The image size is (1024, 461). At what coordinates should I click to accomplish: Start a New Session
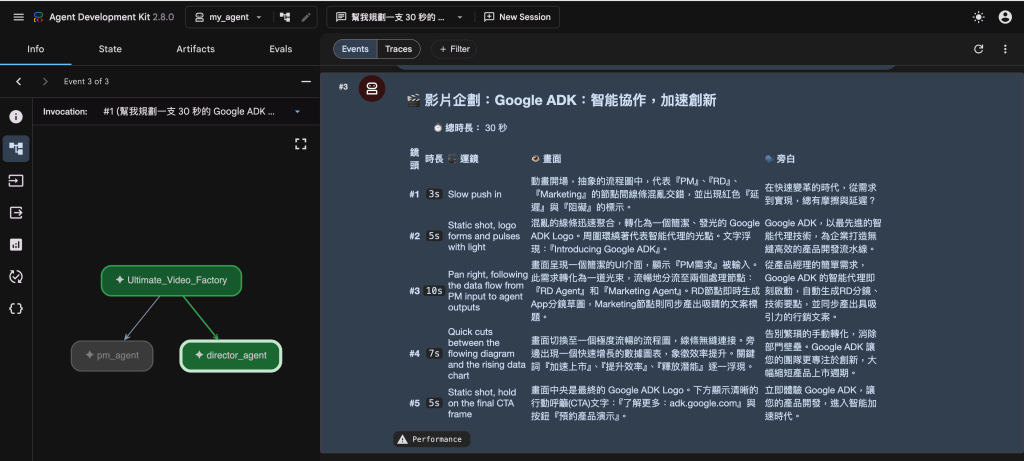coord(517,18)
